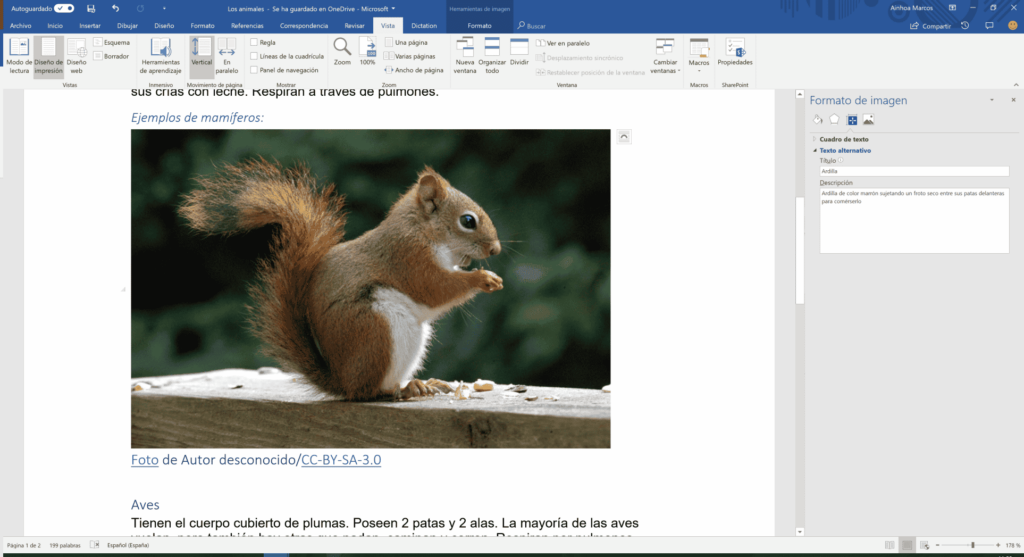Select the squirrel image
This screenshot has width=1024, height=557.
click(x=370, y=288)
